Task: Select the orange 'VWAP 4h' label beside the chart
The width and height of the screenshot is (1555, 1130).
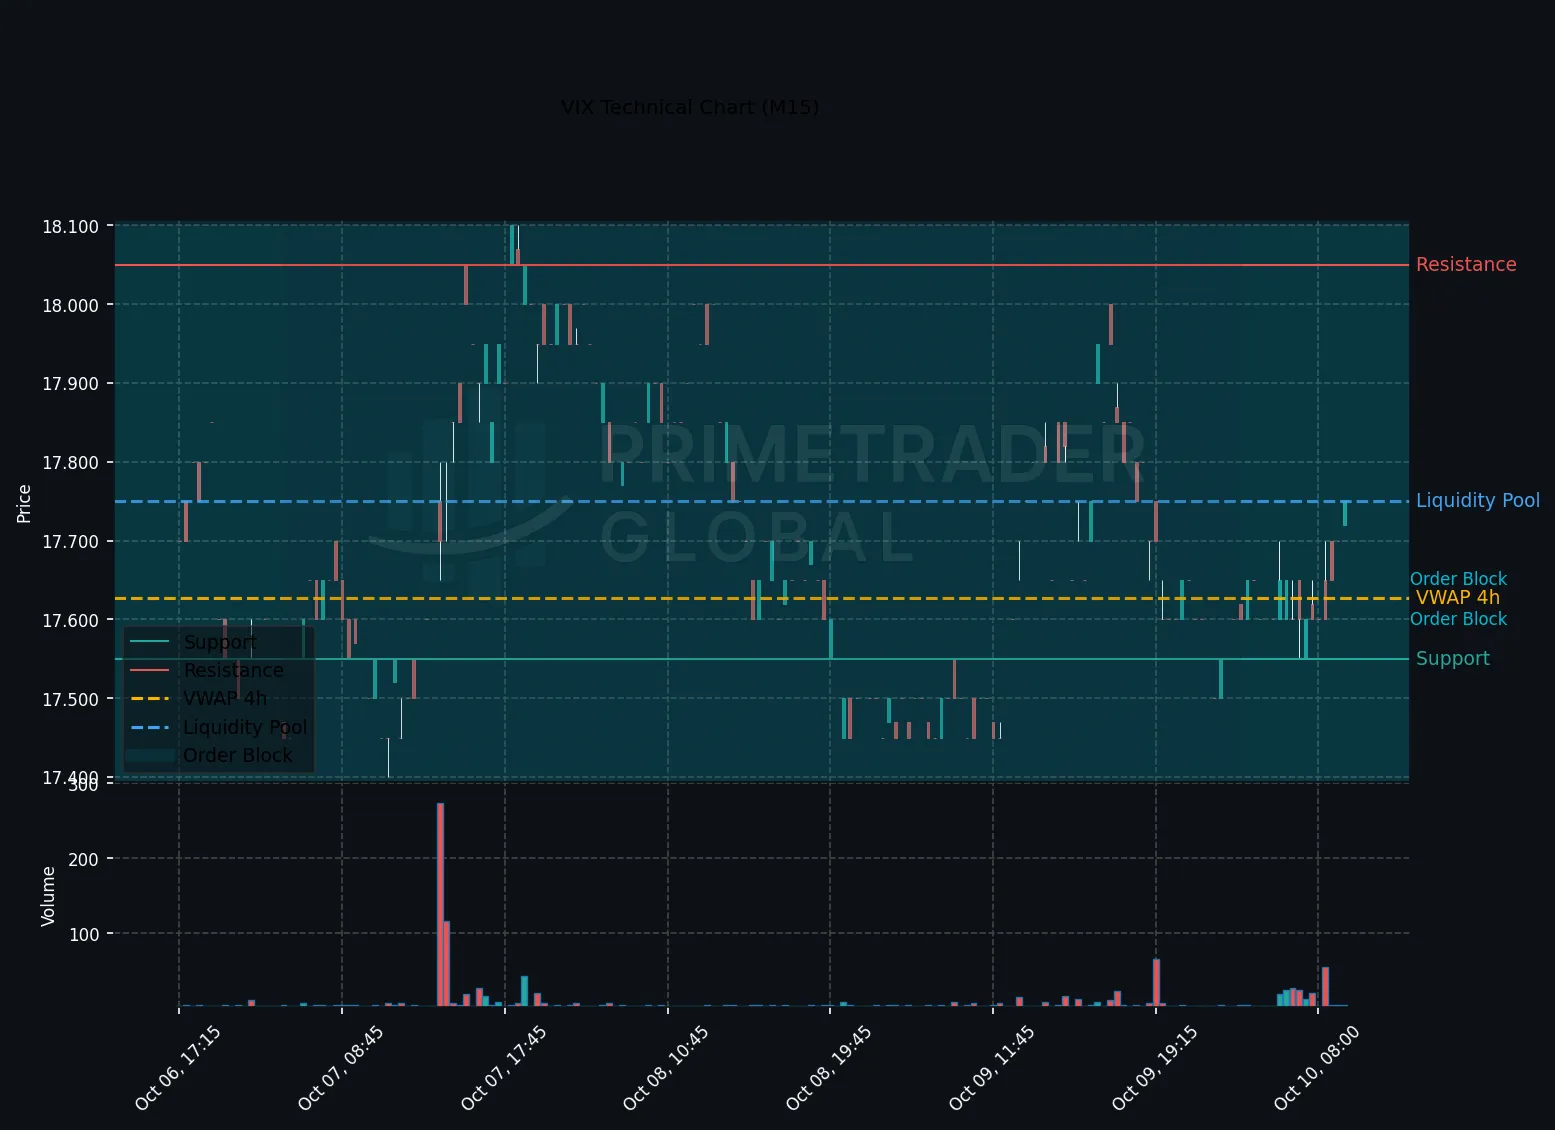Action: coord(1458,597)
